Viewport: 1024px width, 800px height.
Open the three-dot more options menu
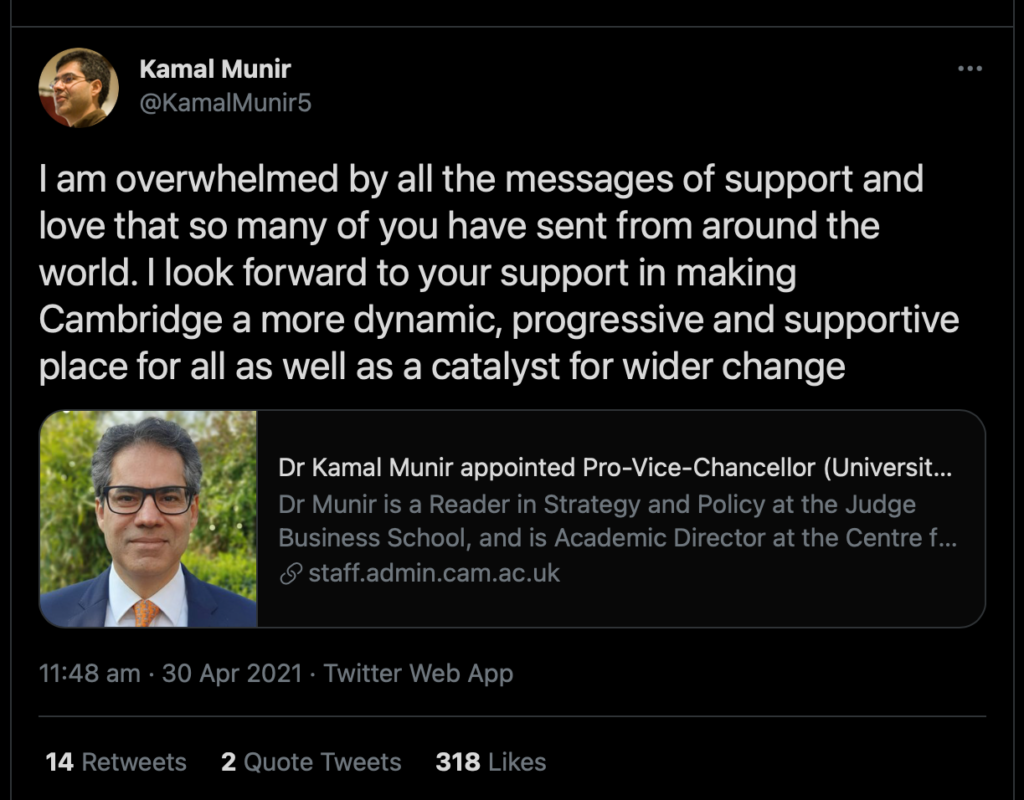coord(970,69)
